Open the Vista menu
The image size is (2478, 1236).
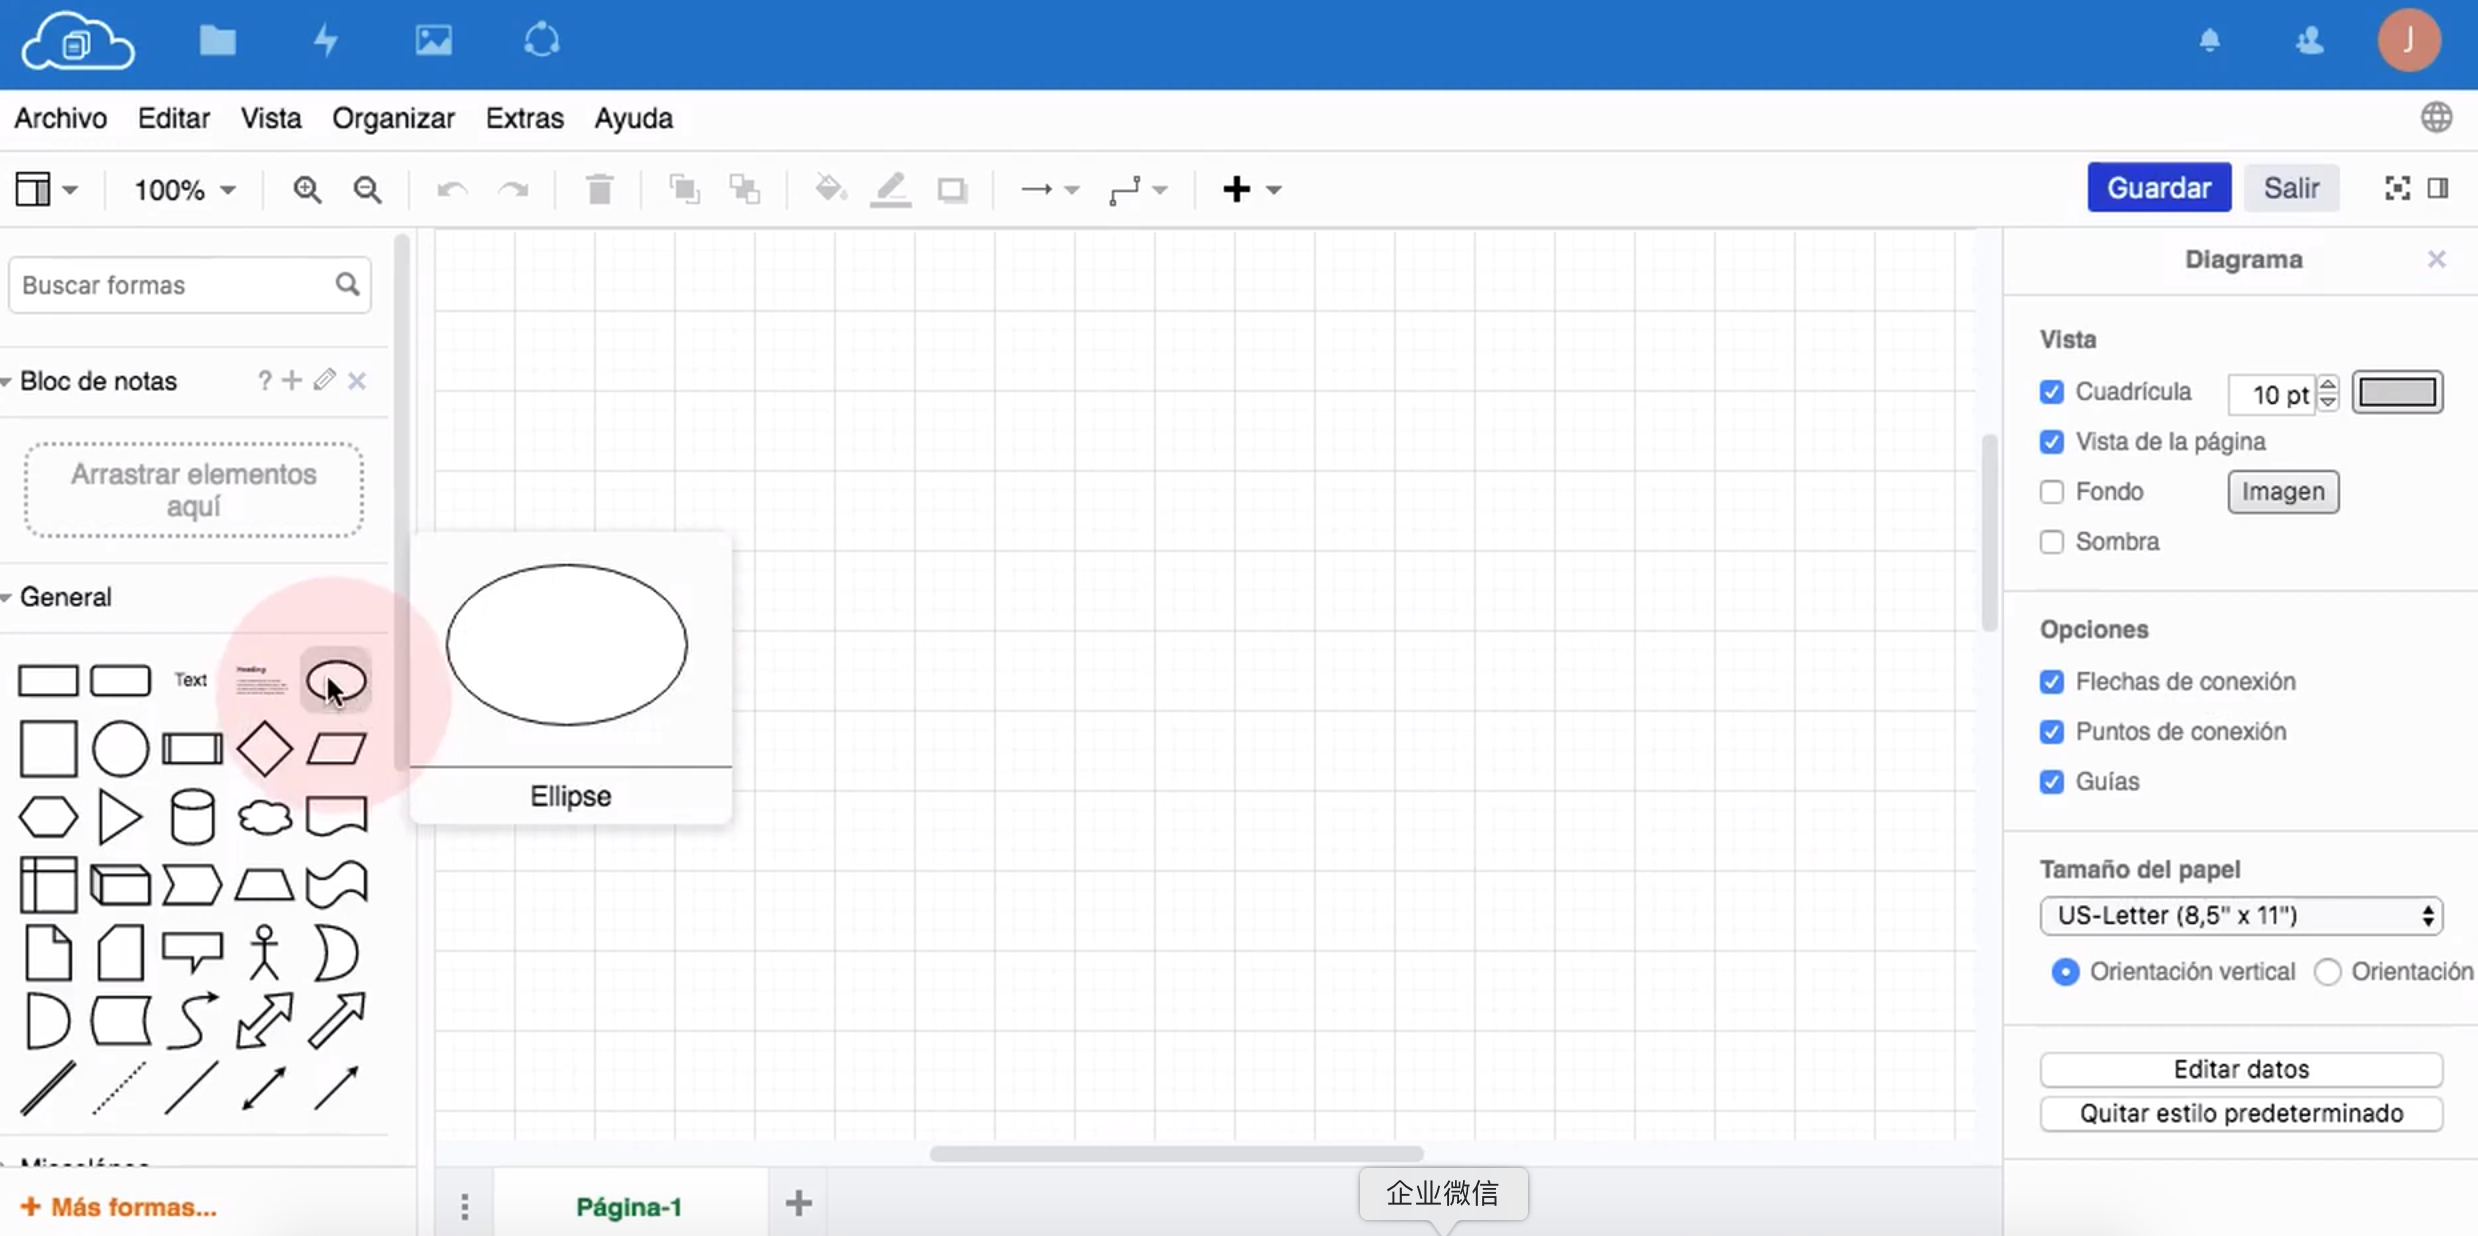click(x=271, y=118)
